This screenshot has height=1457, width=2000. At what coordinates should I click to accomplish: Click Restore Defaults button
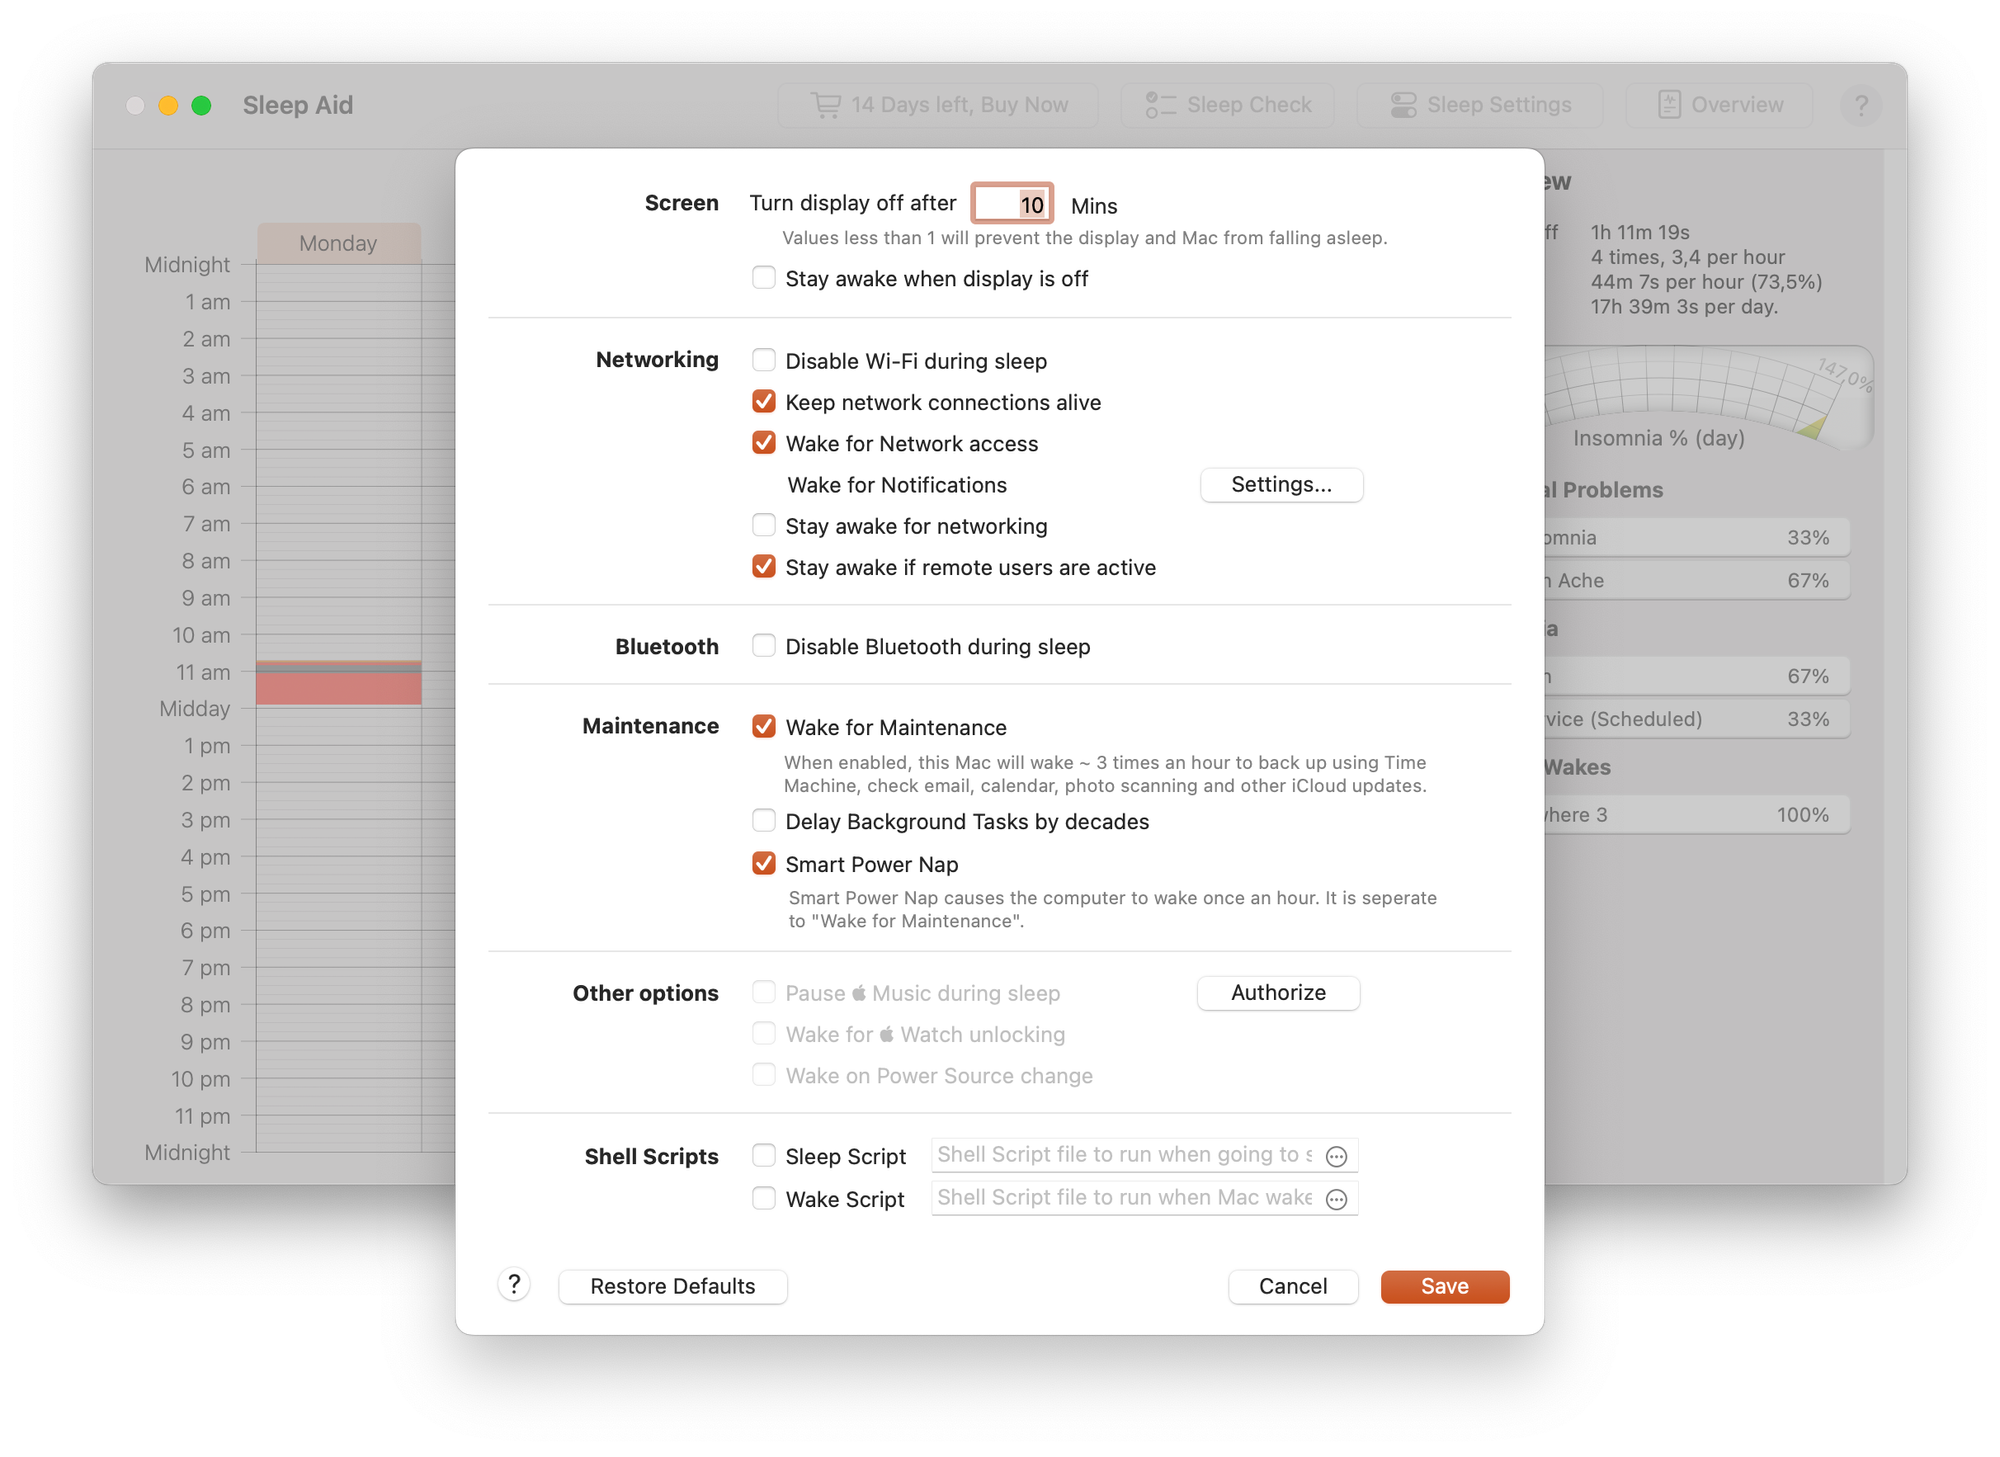(x=672, y=1286)
